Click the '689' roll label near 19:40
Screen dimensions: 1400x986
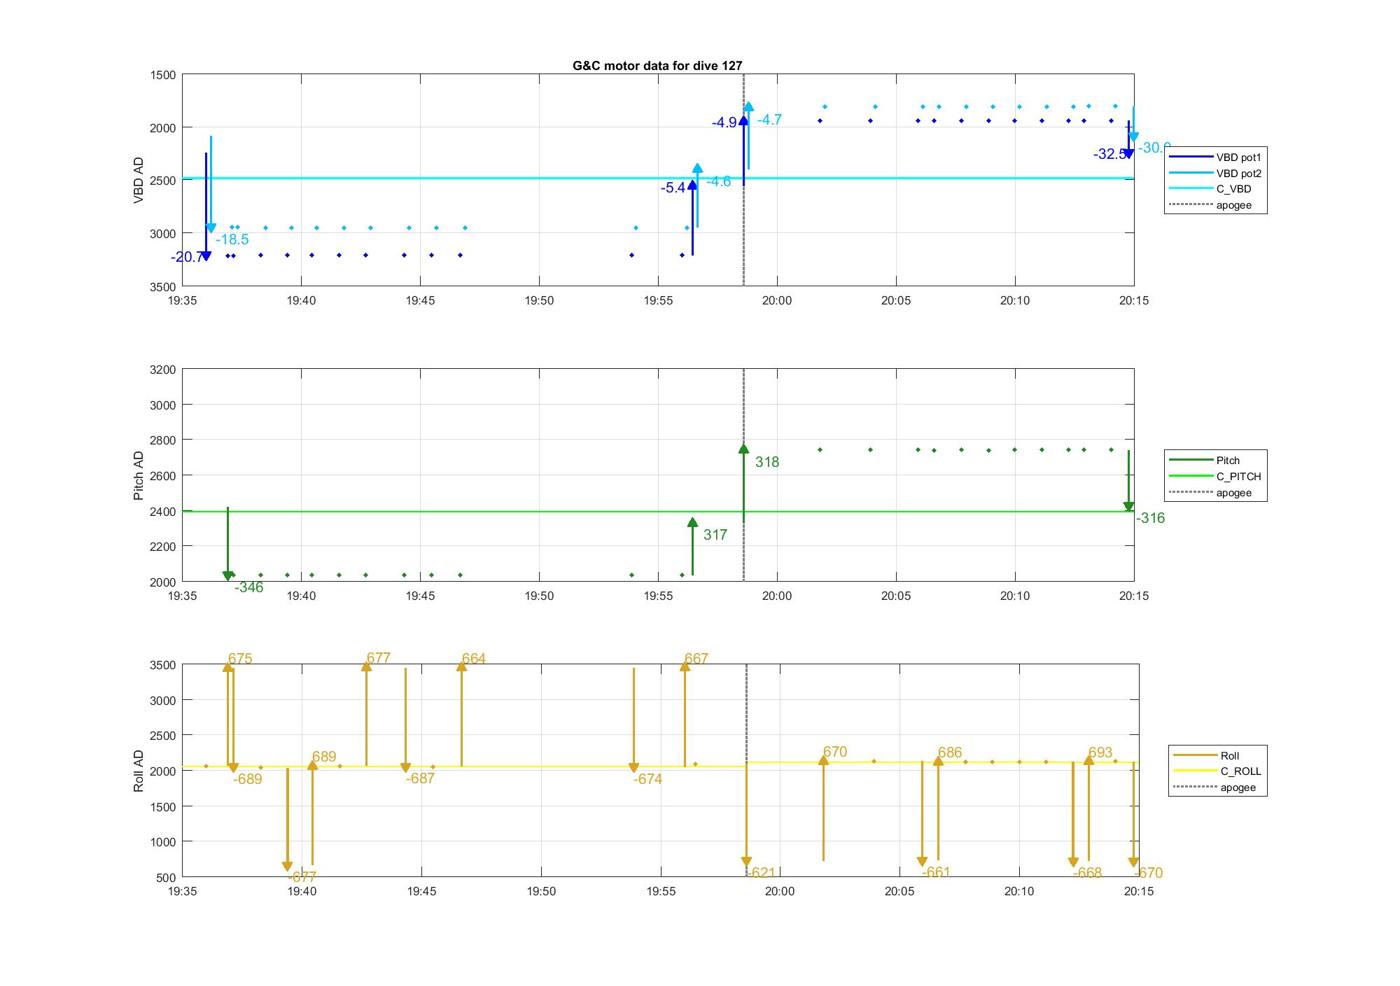pyautogui.click(x=324, y=756)
